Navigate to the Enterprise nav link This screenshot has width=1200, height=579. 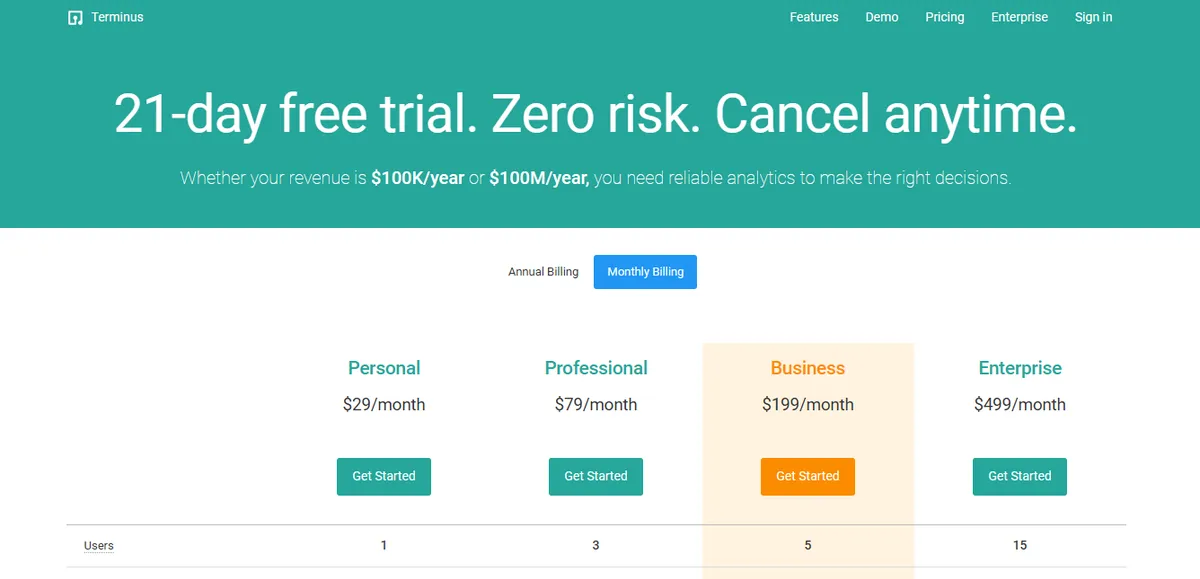(1020, 17)
